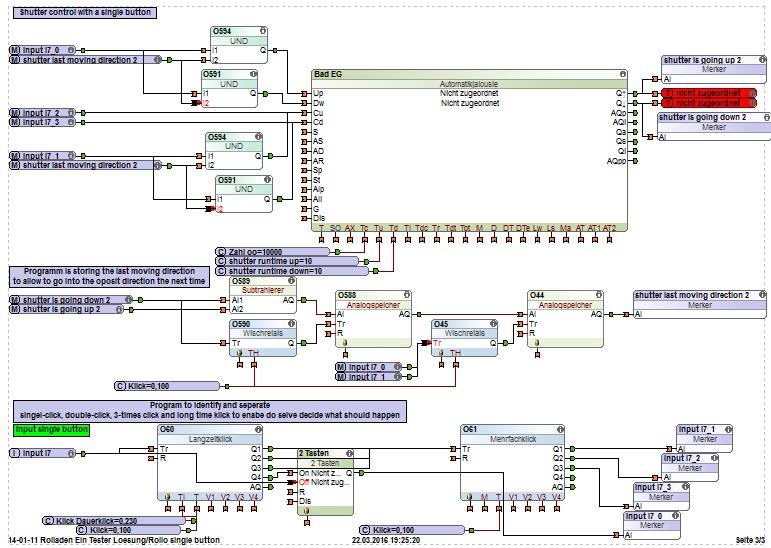
Task: Click info icon on 2 Tasten block
Action: coord(349,454)
